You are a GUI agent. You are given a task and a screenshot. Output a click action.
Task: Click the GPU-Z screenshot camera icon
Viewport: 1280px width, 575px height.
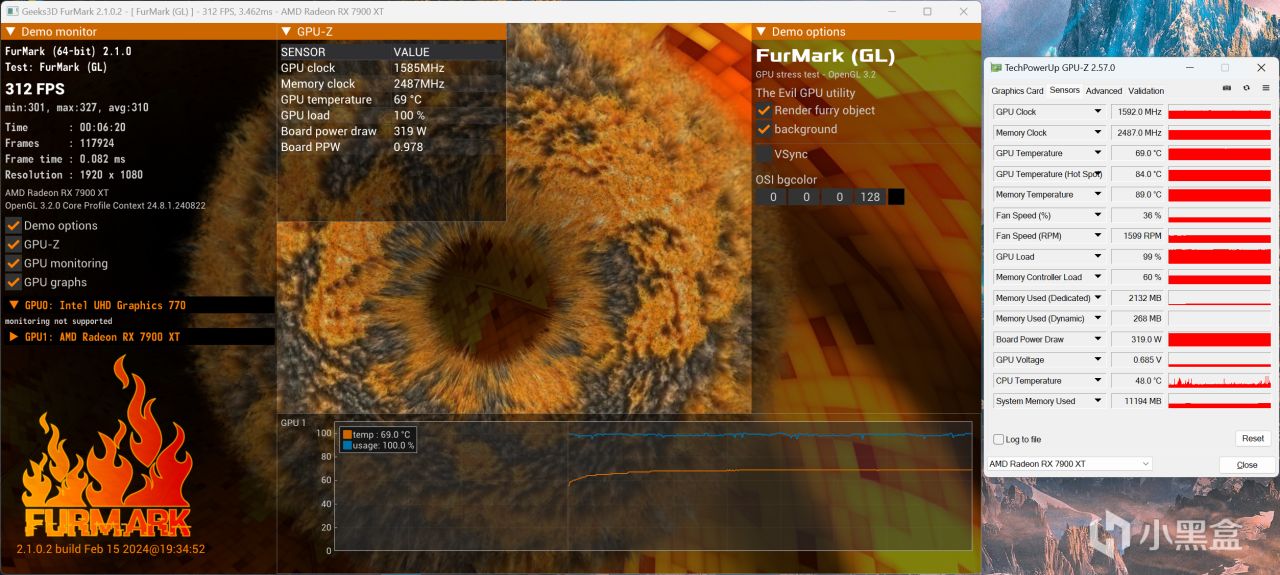click(1227, 89)
